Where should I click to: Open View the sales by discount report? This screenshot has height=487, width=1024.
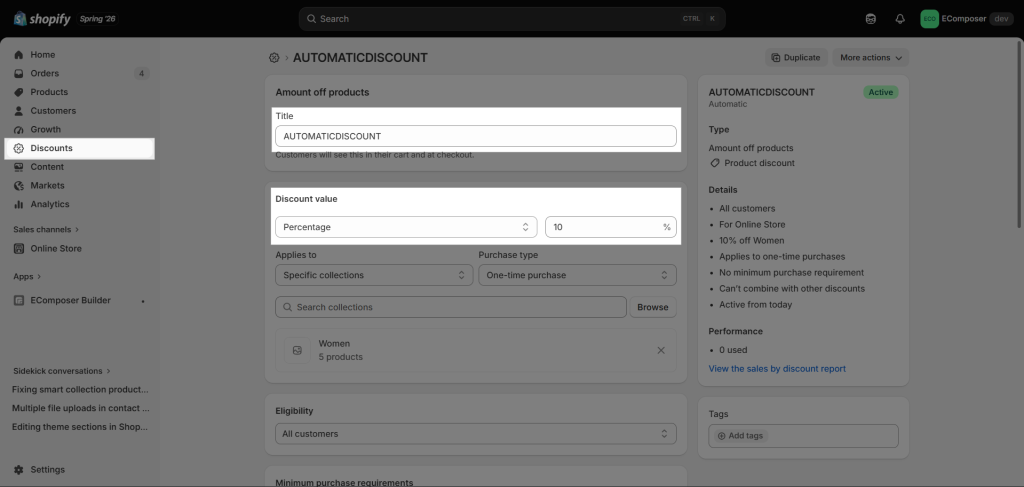(777, 369)
